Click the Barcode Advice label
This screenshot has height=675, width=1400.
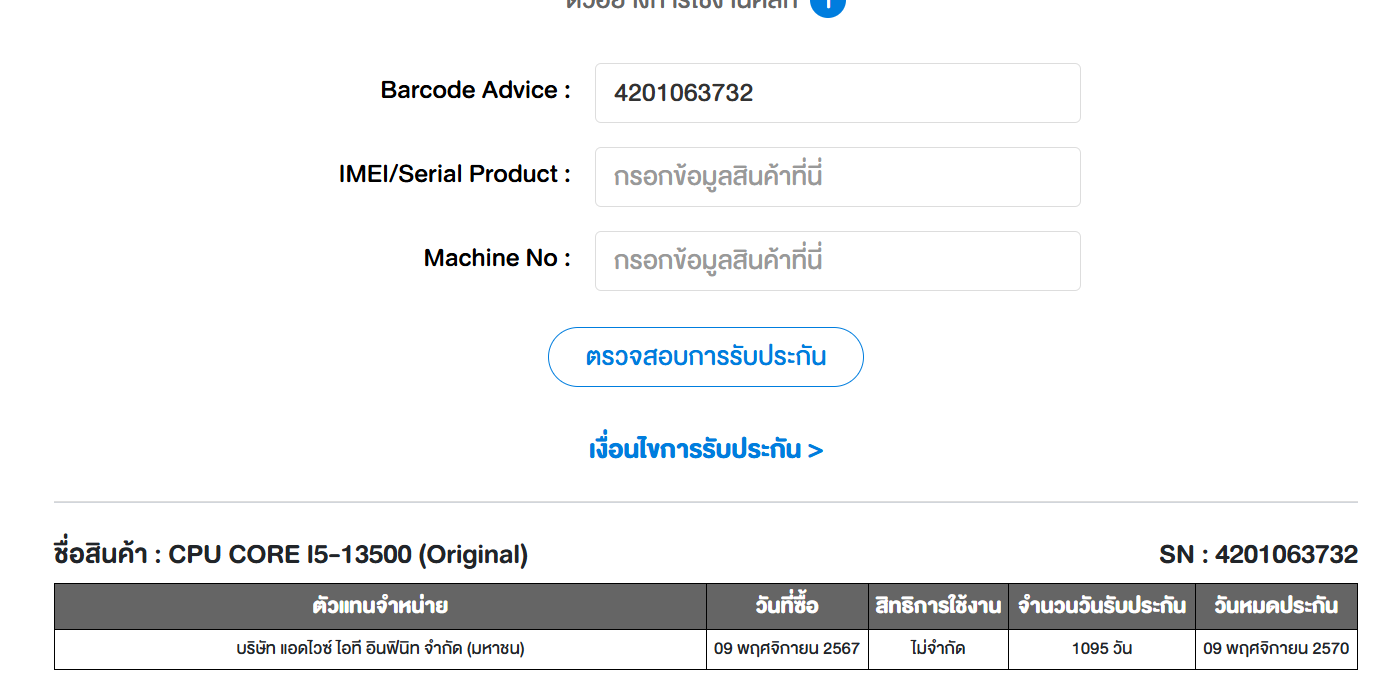[475, 90]
